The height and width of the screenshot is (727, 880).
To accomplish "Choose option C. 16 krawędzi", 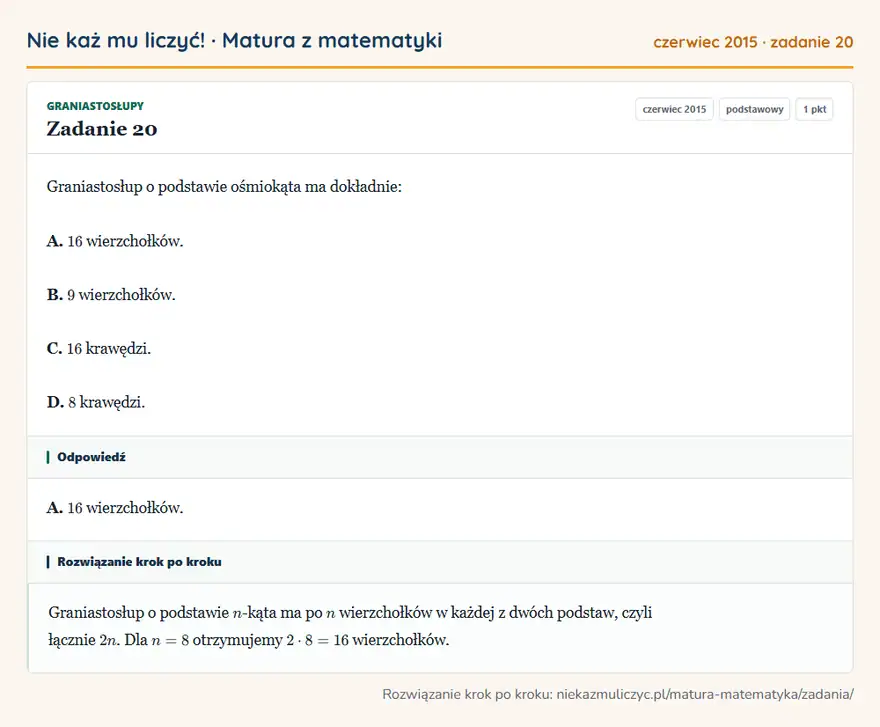I will pyautogui.click(x=99, y=349).
